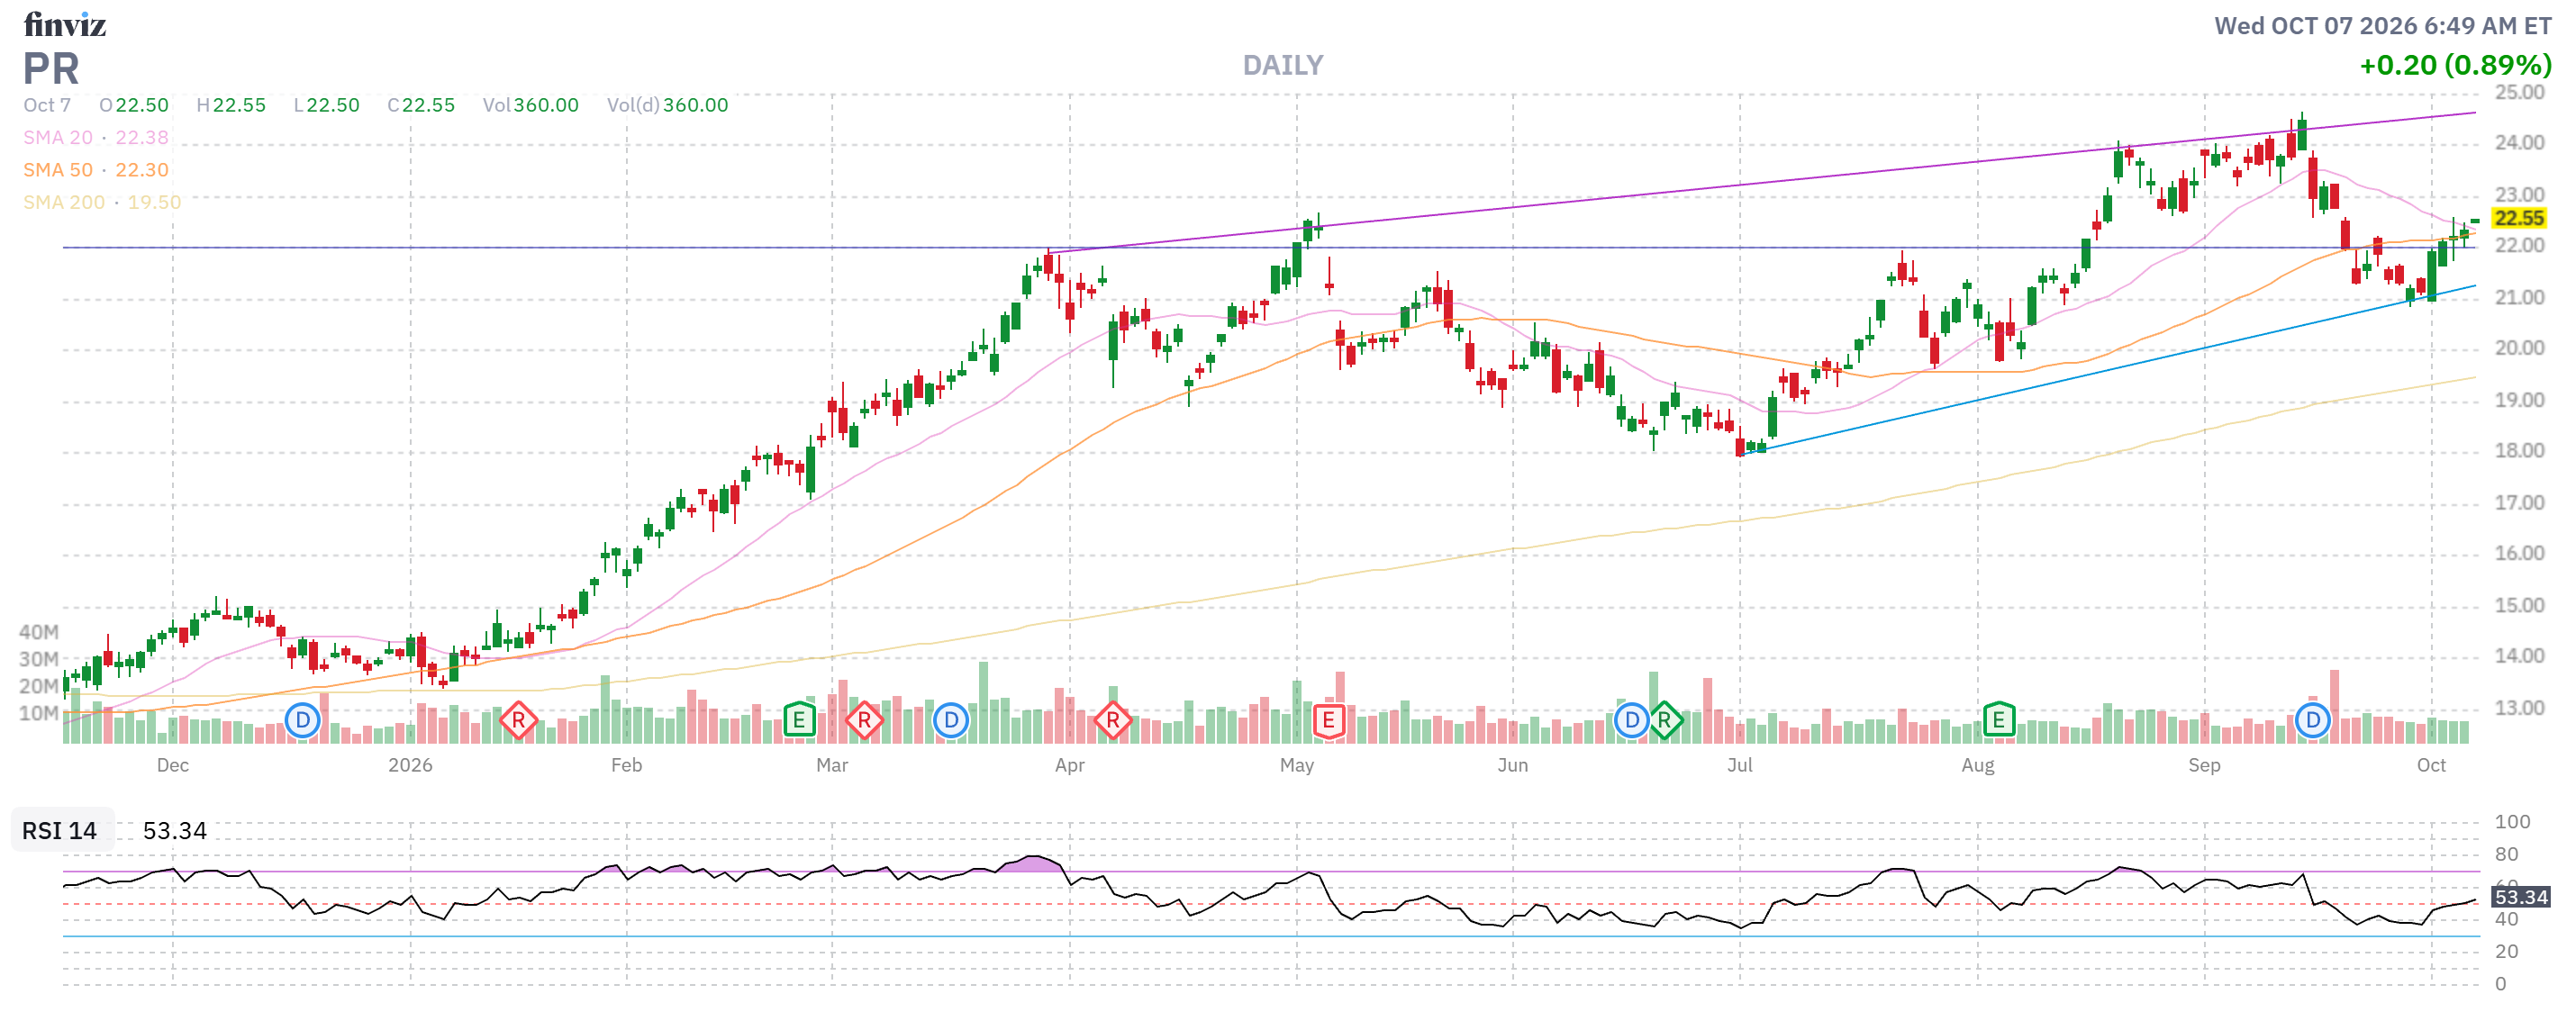This screenshot has width=2576, height=1012.
Task: Click the finviz logo
Action: (65, 24)
